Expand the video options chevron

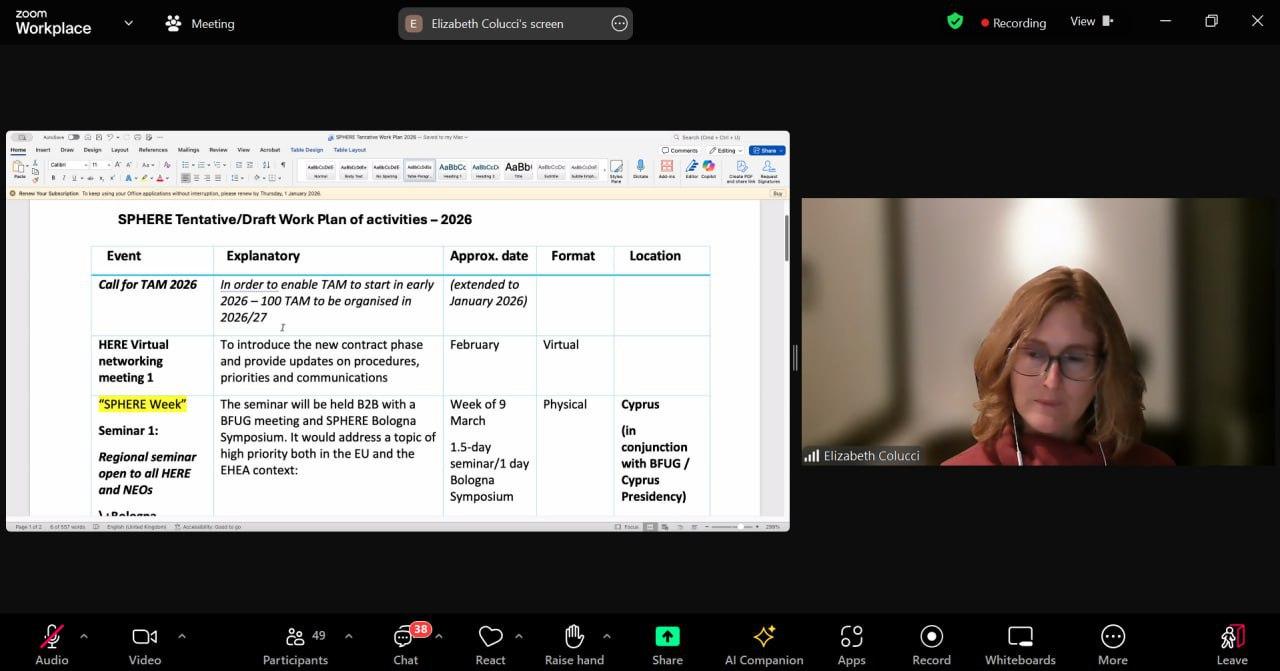181,636
